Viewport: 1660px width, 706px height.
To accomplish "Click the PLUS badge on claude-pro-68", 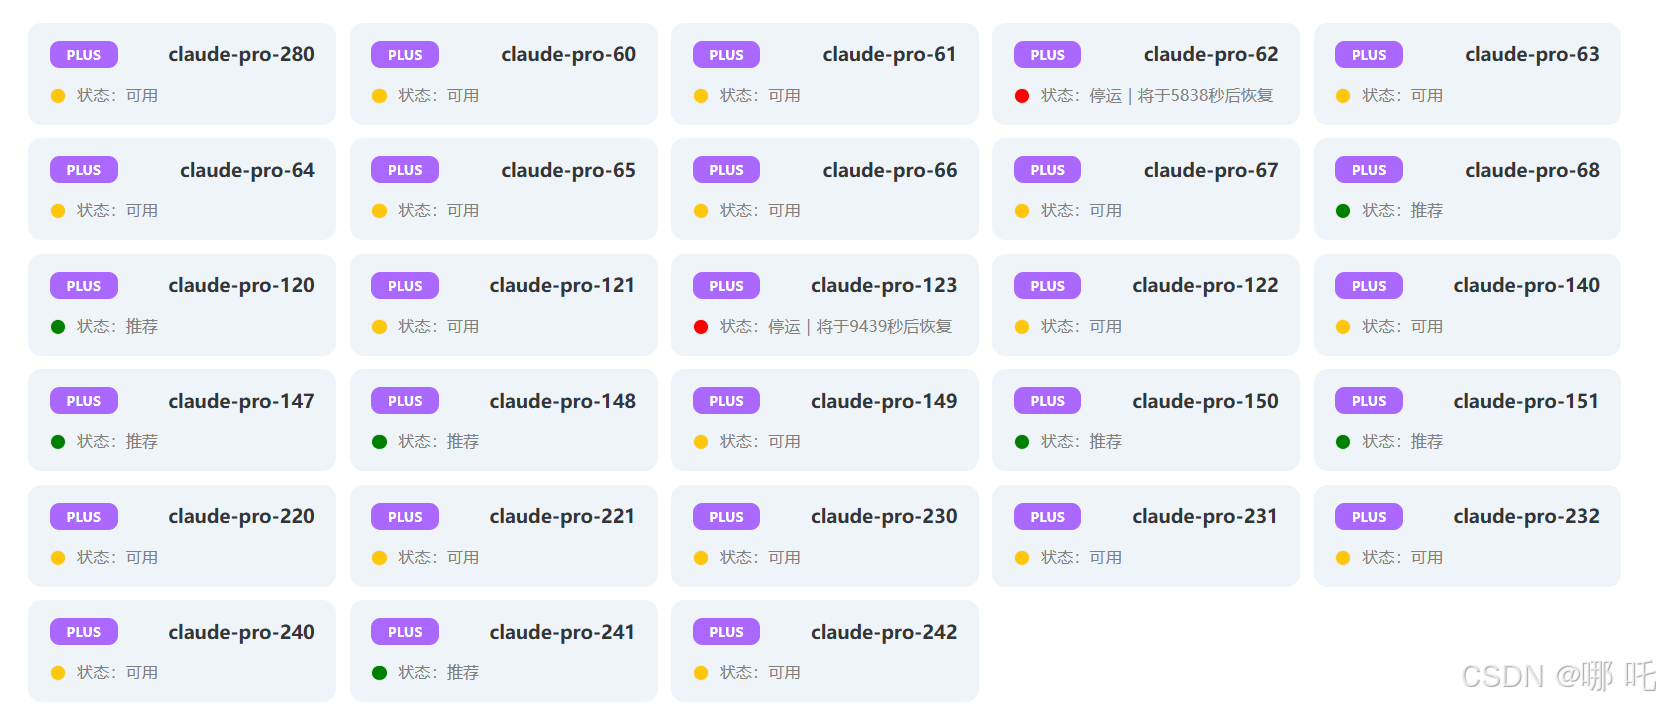I will (1369, 170).
